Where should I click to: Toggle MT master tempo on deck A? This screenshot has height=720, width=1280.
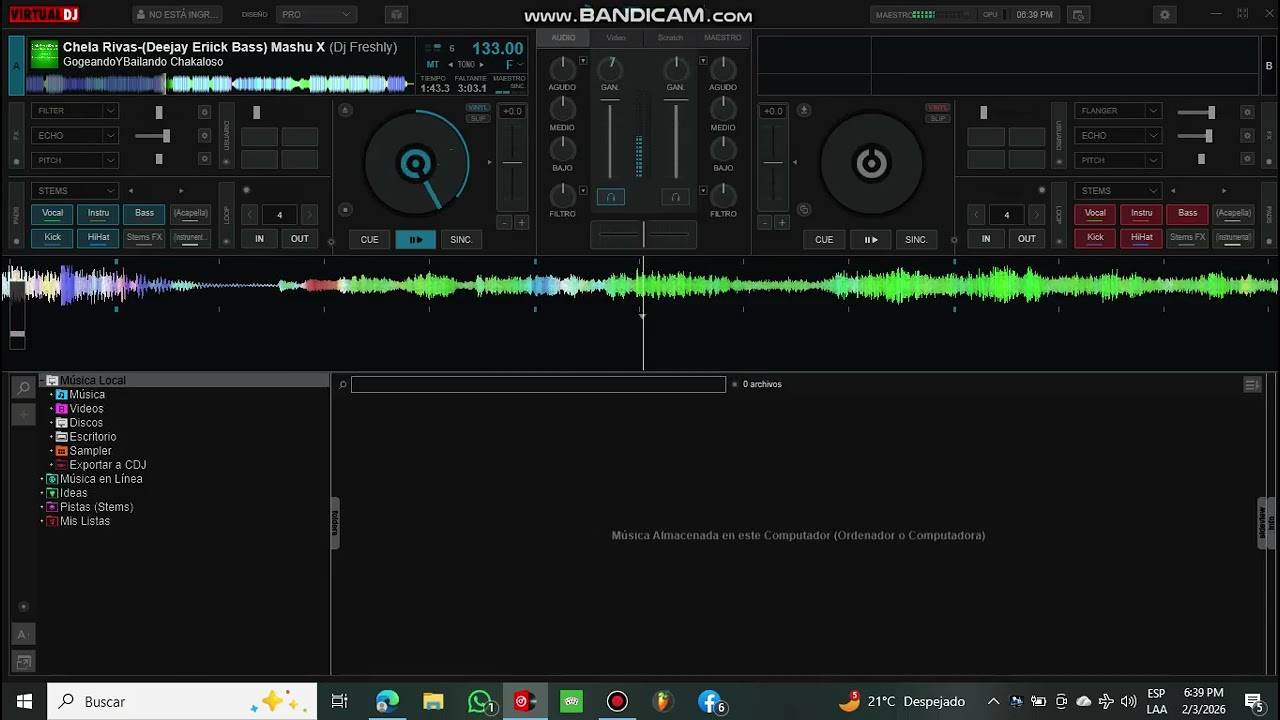point(433,64)
